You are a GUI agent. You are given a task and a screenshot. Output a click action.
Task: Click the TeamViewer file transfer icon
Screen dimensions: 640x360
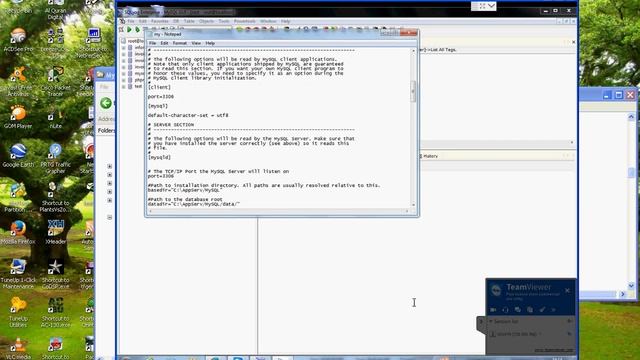point(530,310)
